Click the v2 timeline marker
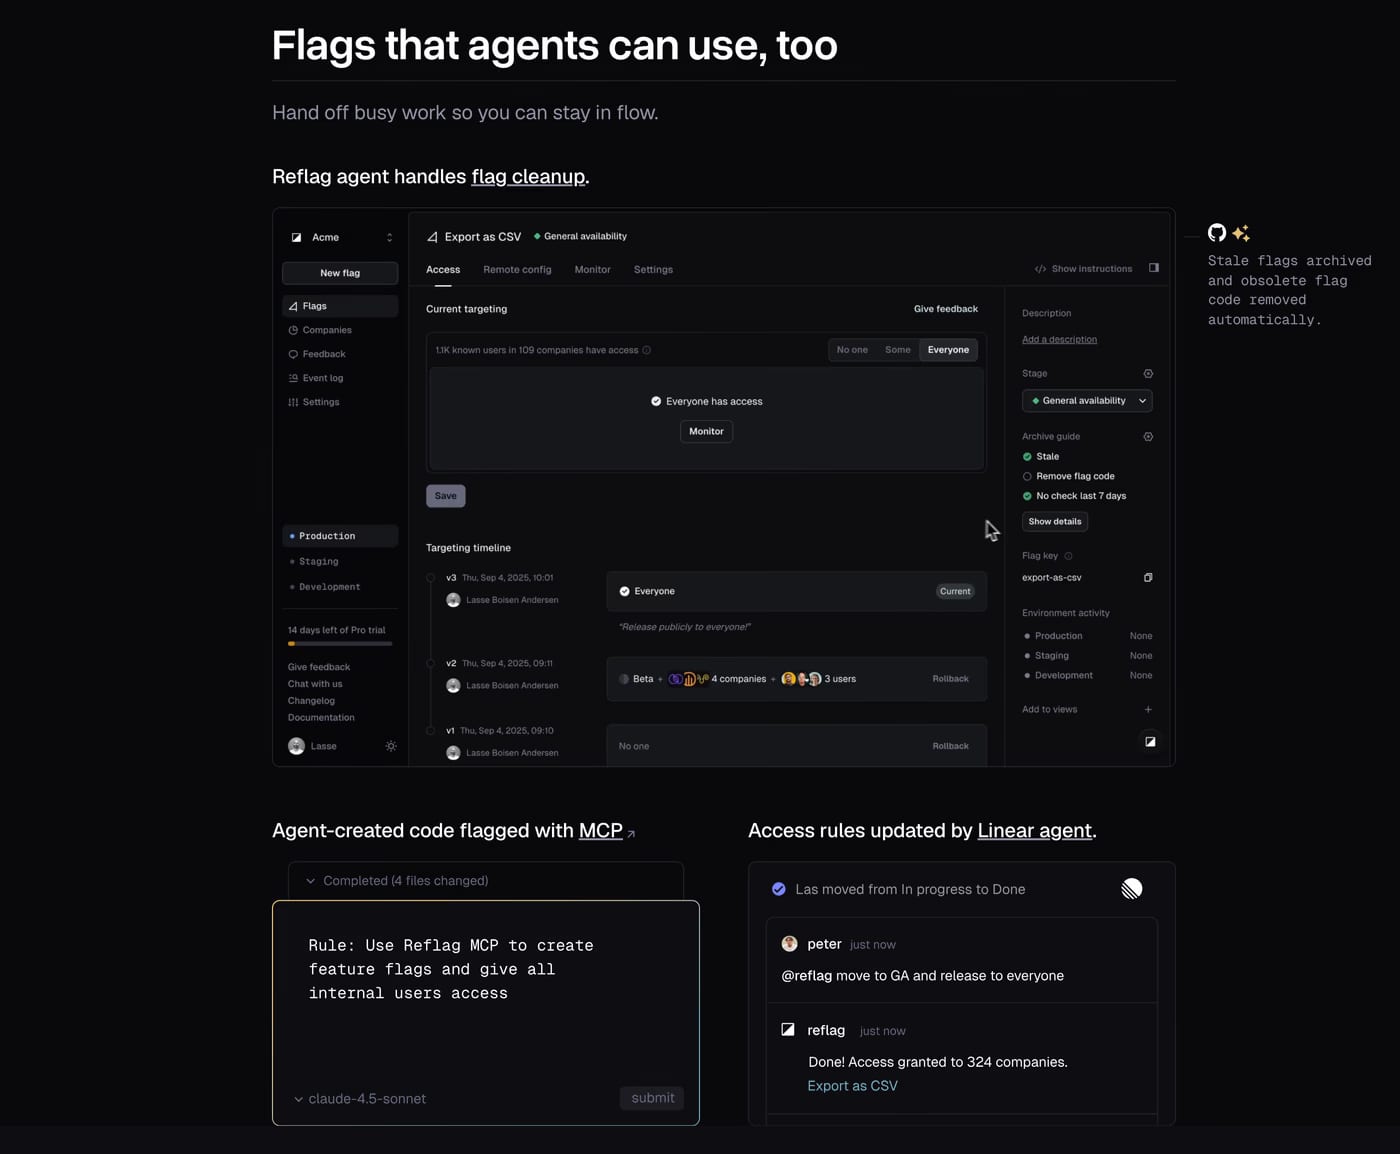This screenshot has height=1154, width=1400. coord(431,664)
